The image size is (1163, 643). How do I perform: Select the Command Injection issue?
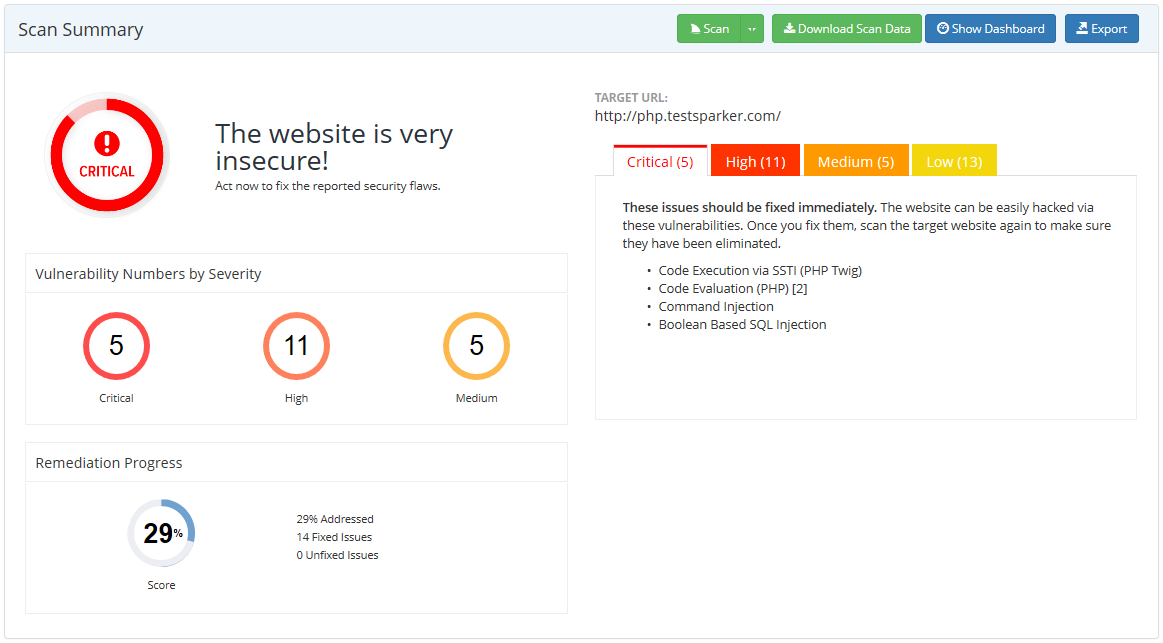[x=715, y=306]
